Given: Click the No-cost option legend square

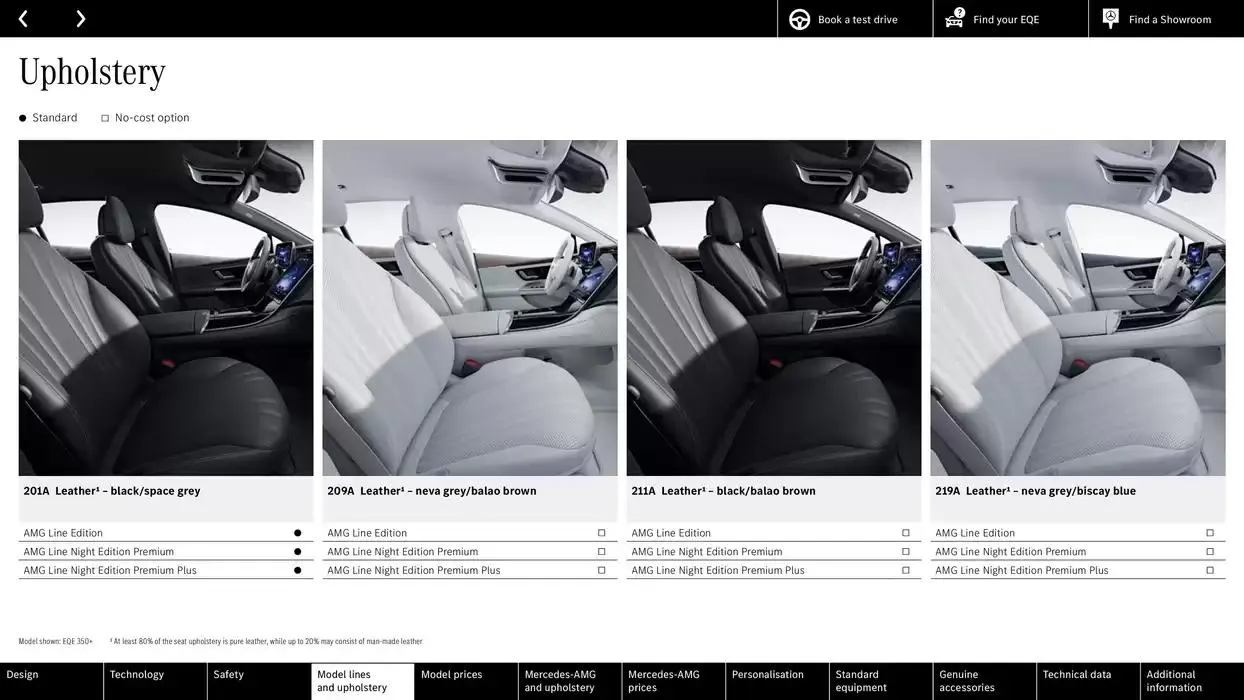Looking at the screenshot, I should pos(105,118).
